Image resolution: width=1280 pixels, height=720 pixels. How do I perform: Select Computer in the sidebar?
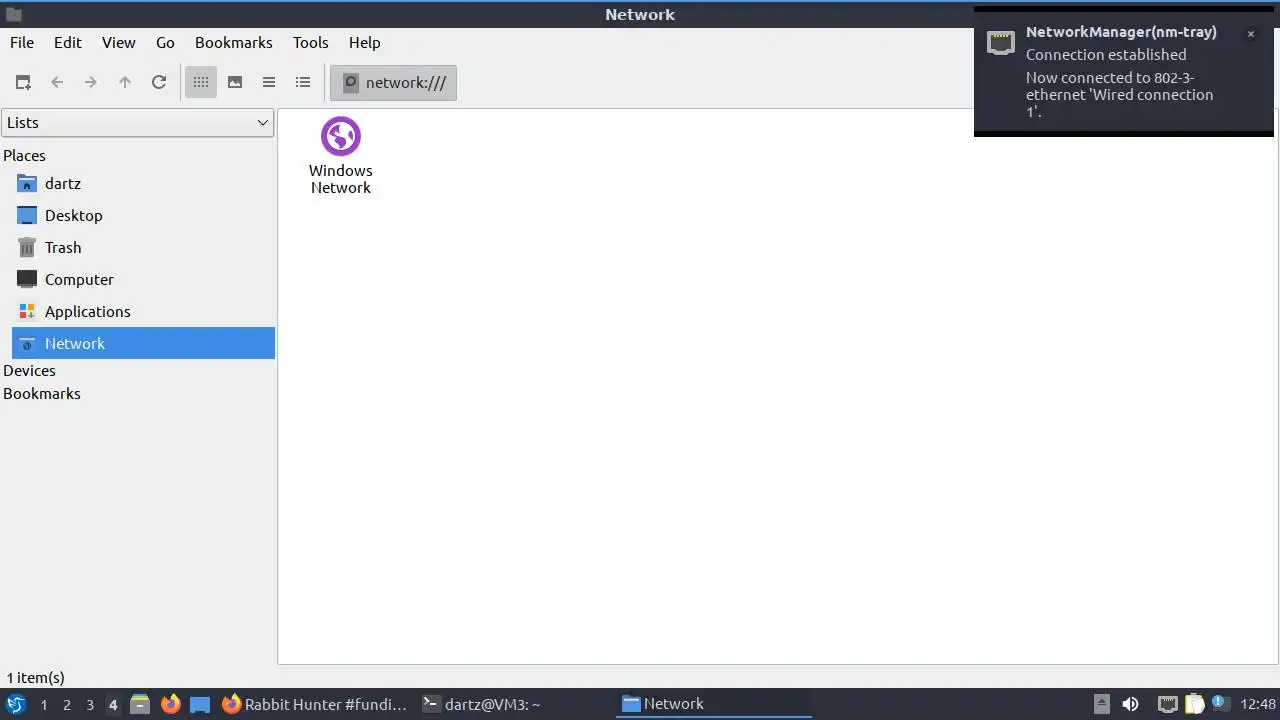tap(143, 279)
